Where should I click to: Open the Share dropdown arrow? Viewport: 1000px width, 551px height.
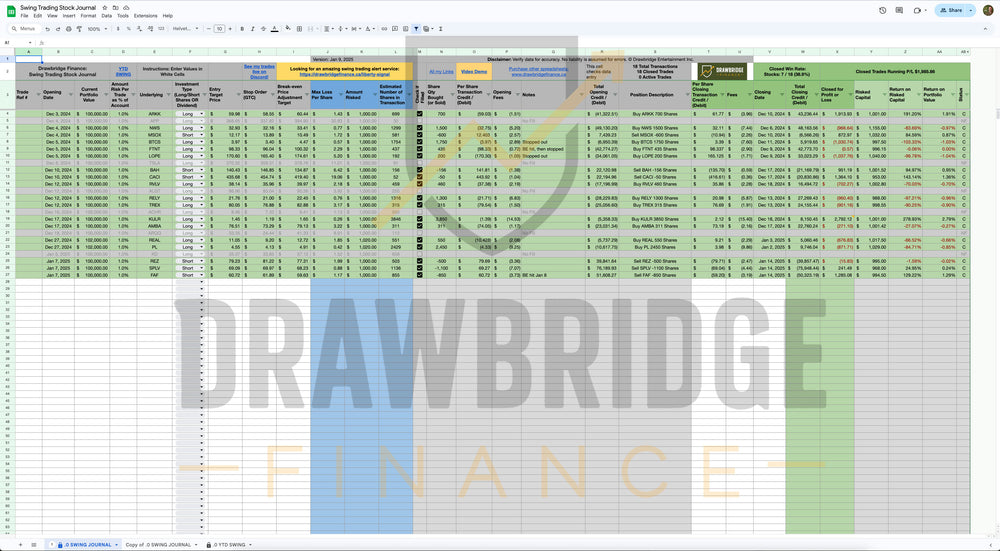[x=971, y=10]
